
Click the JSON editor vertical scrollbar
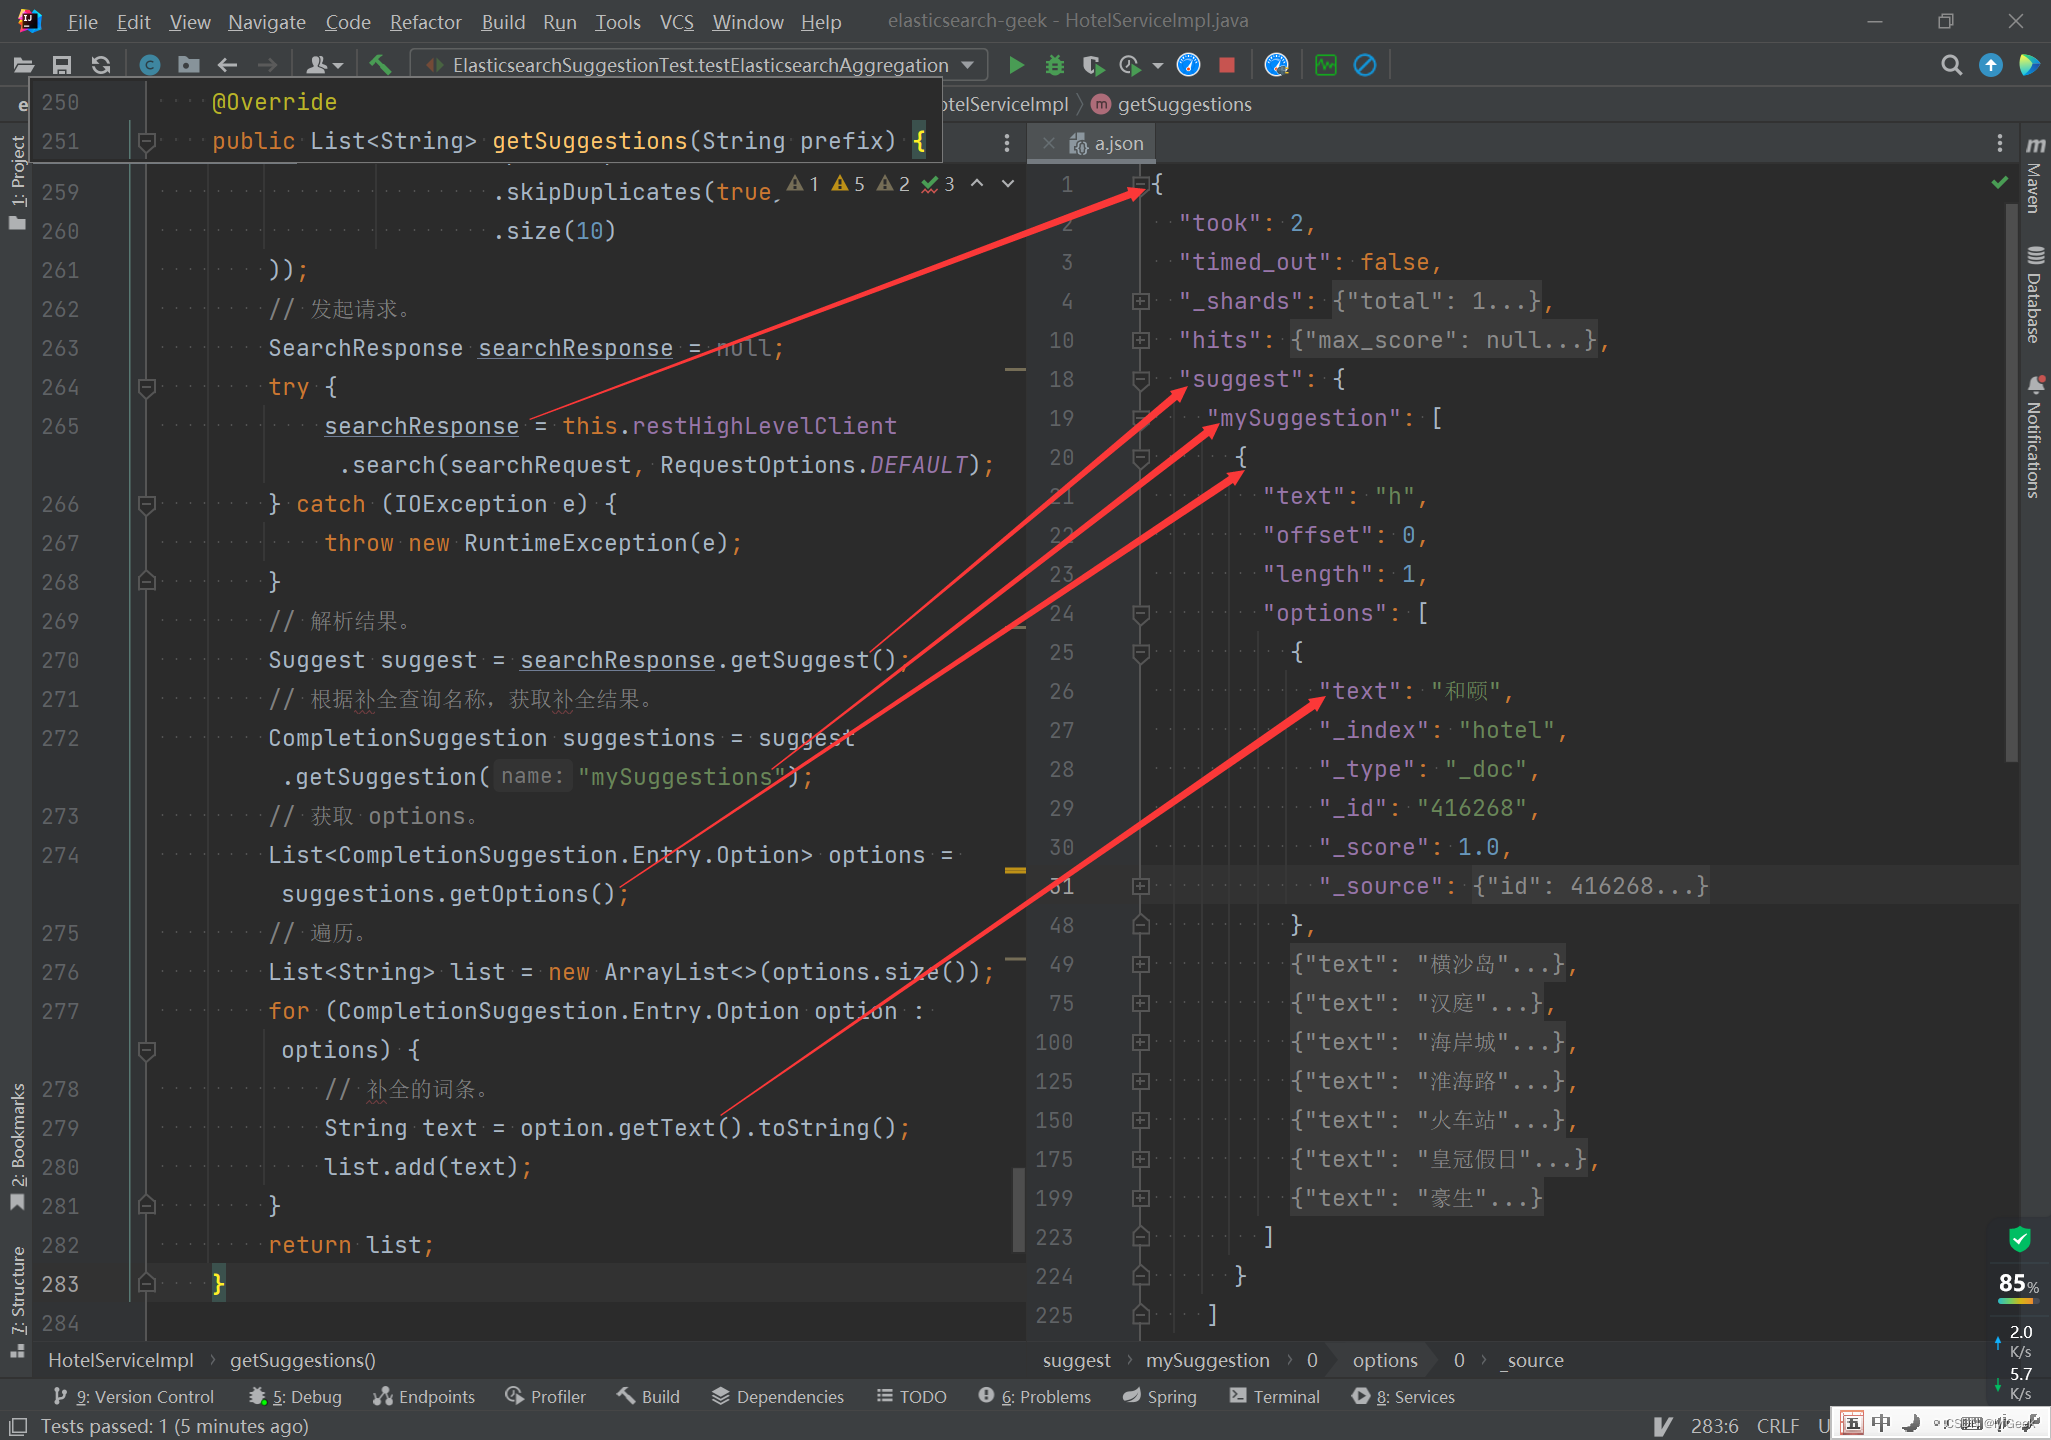[x=2011, y=484]
